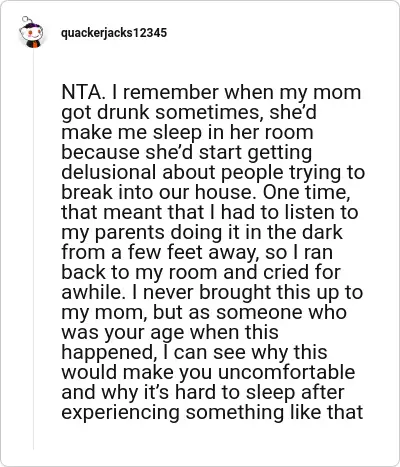This screenshot has height=467, width=400.
Task: Click the line "got drunk sometimes, she'd"
Action: point(189,112)
